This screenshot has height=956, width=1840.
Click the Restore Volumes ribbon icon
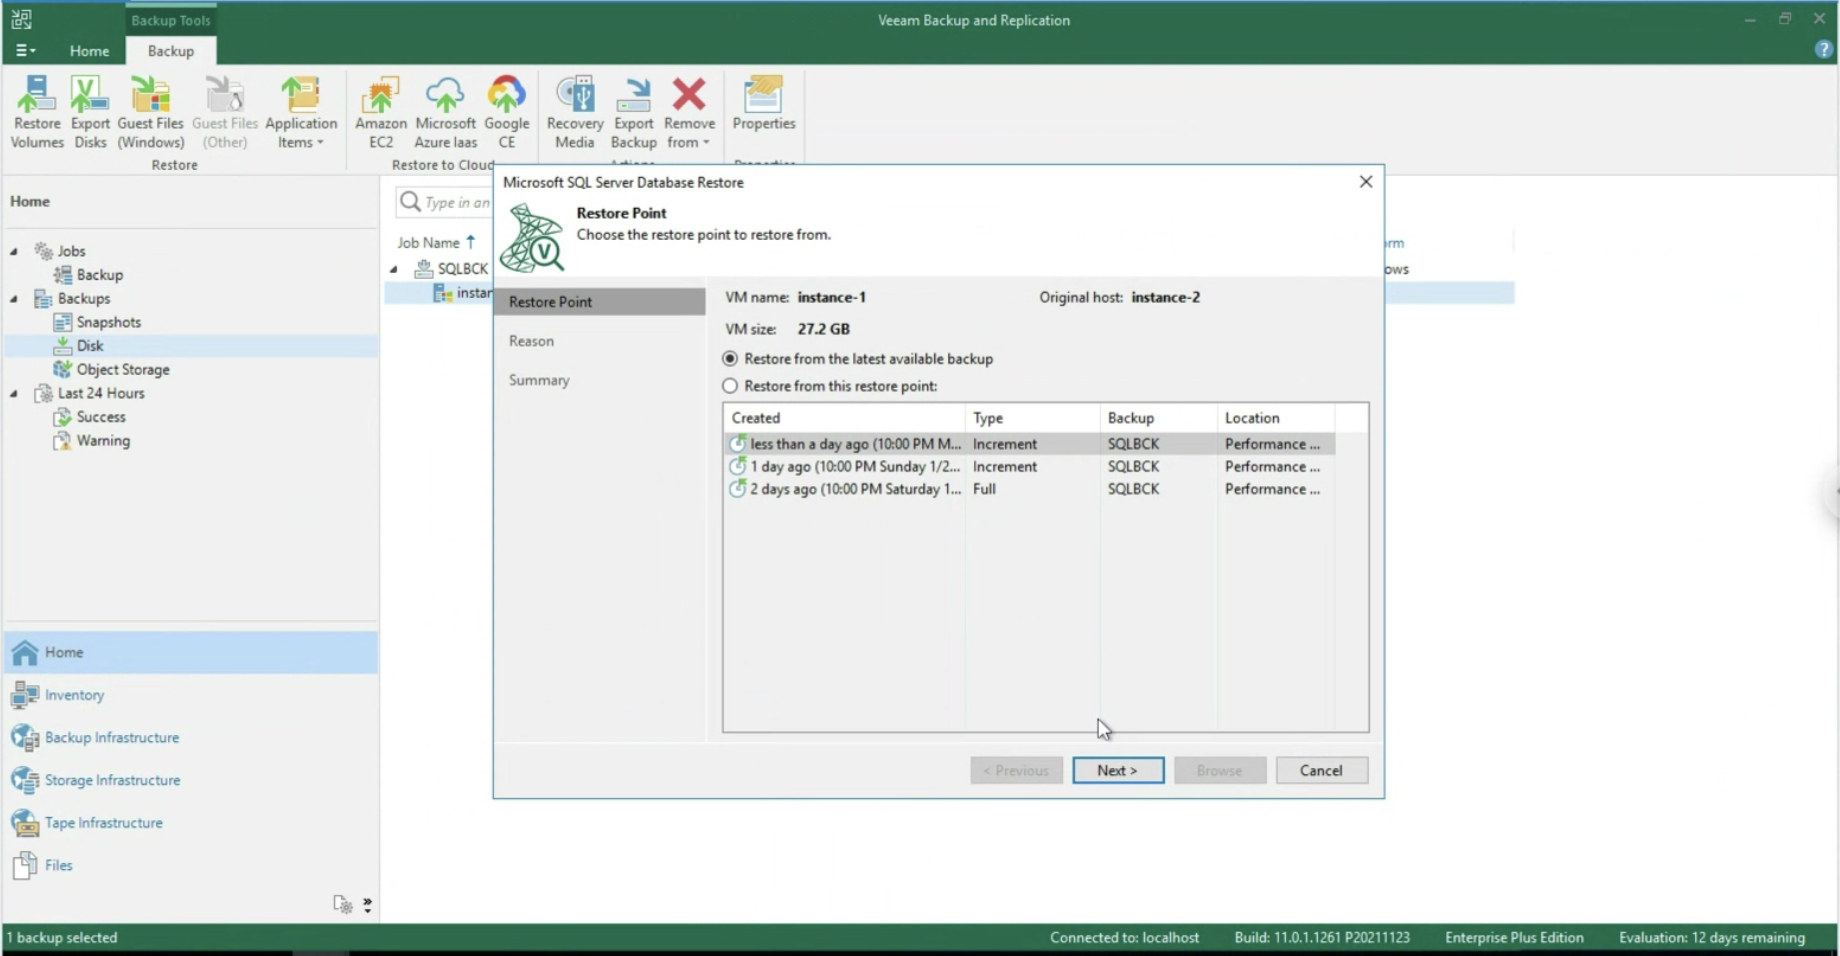[x=37, y=112]
